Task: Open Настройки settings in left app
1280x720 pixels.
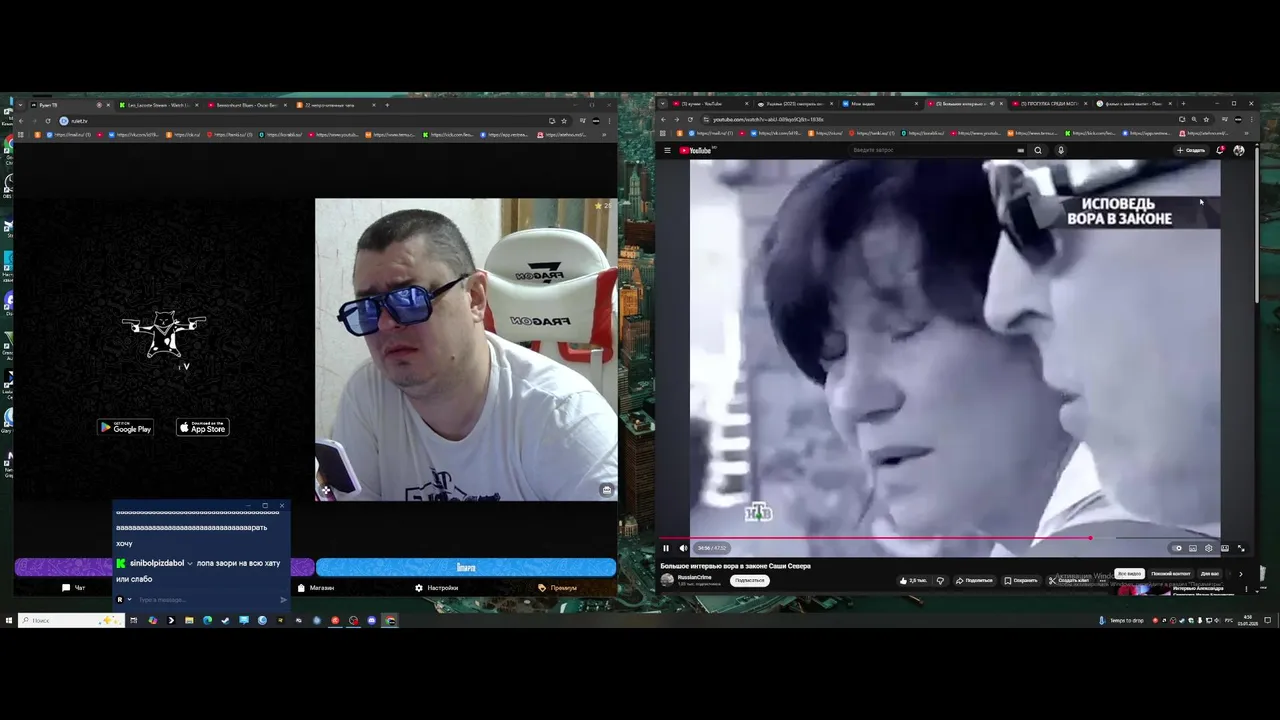Action: coord(437,588)
